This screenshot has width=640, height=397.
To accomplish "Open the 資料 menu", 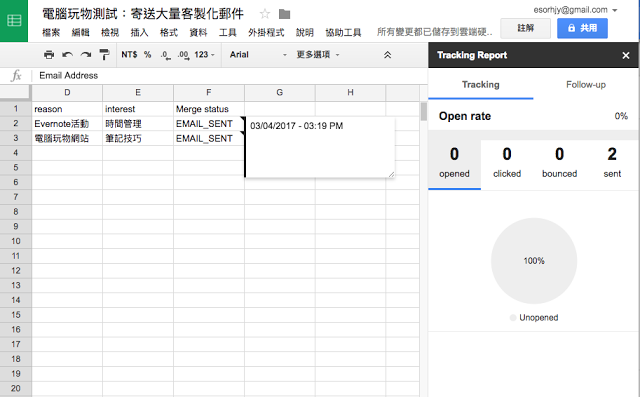I will (198, 33).
